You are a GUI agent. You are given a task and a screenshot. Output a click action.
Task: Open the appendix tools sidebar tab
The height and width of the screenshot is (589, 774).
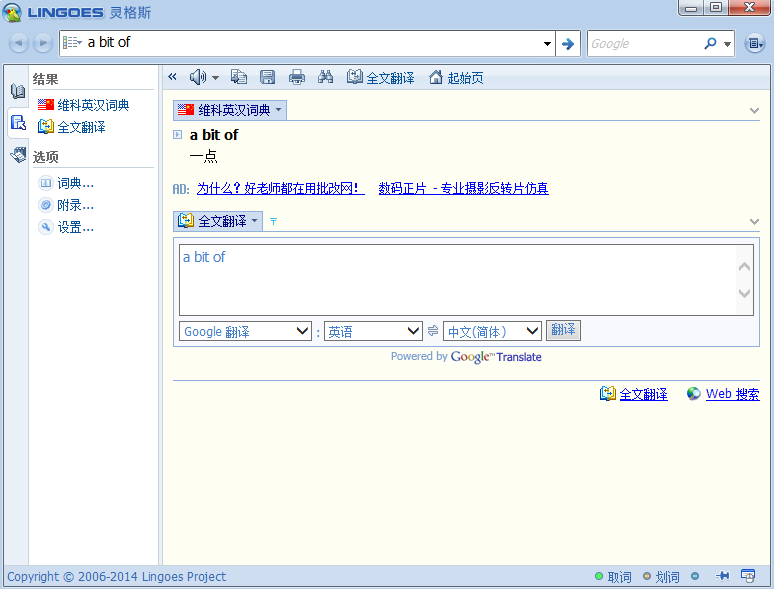(18, 155)
